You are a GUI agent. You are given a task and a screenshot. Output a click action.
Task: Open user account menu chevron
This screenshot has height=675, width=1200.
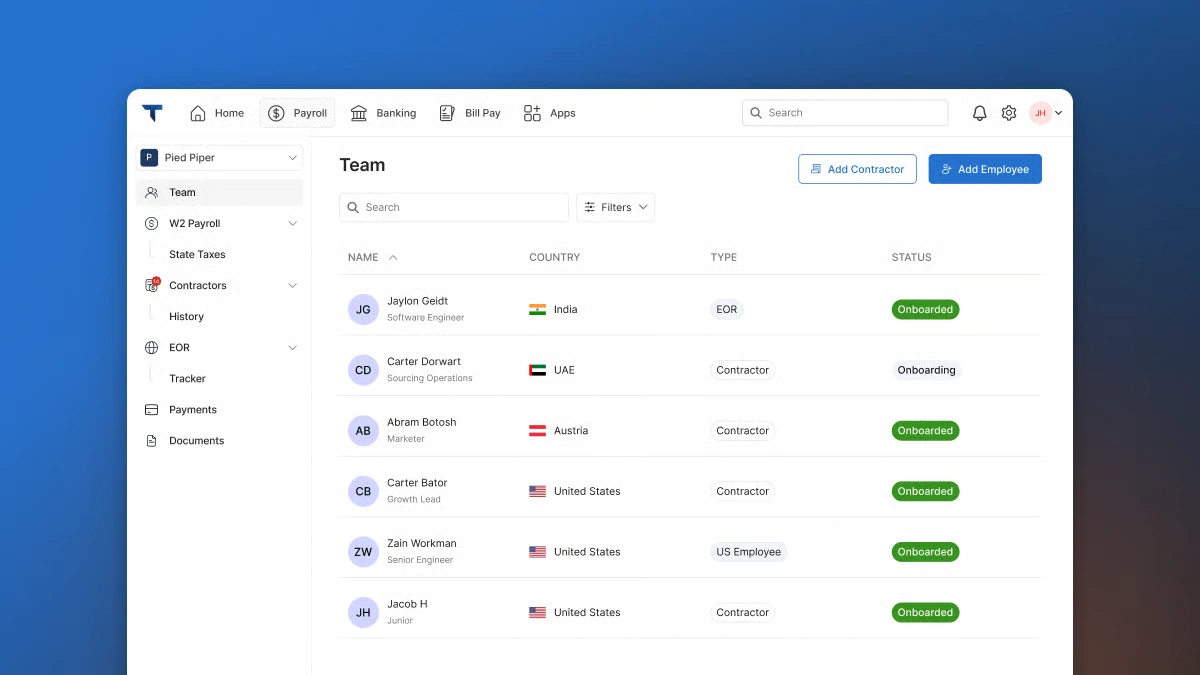pos(1059,113)
